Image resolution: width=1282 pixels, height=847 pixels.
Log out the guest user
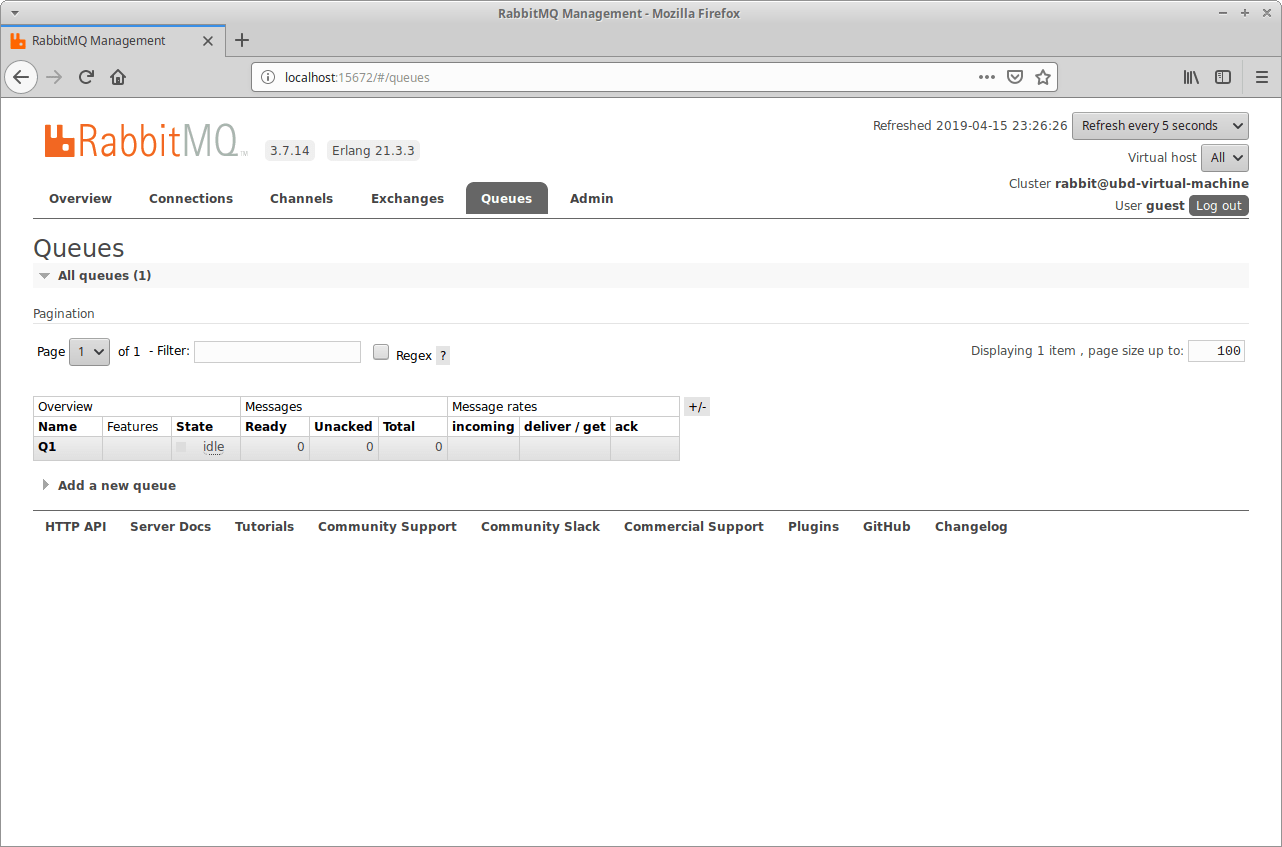(1218, 205)
